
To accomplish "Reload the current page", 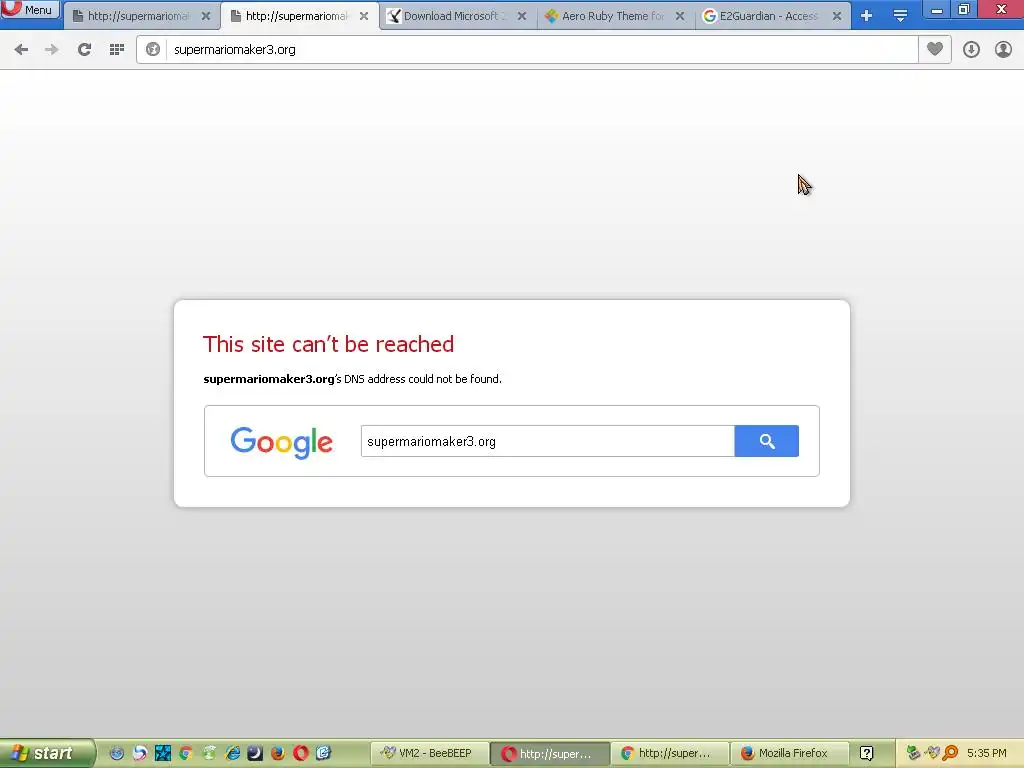I will [84, 50].
